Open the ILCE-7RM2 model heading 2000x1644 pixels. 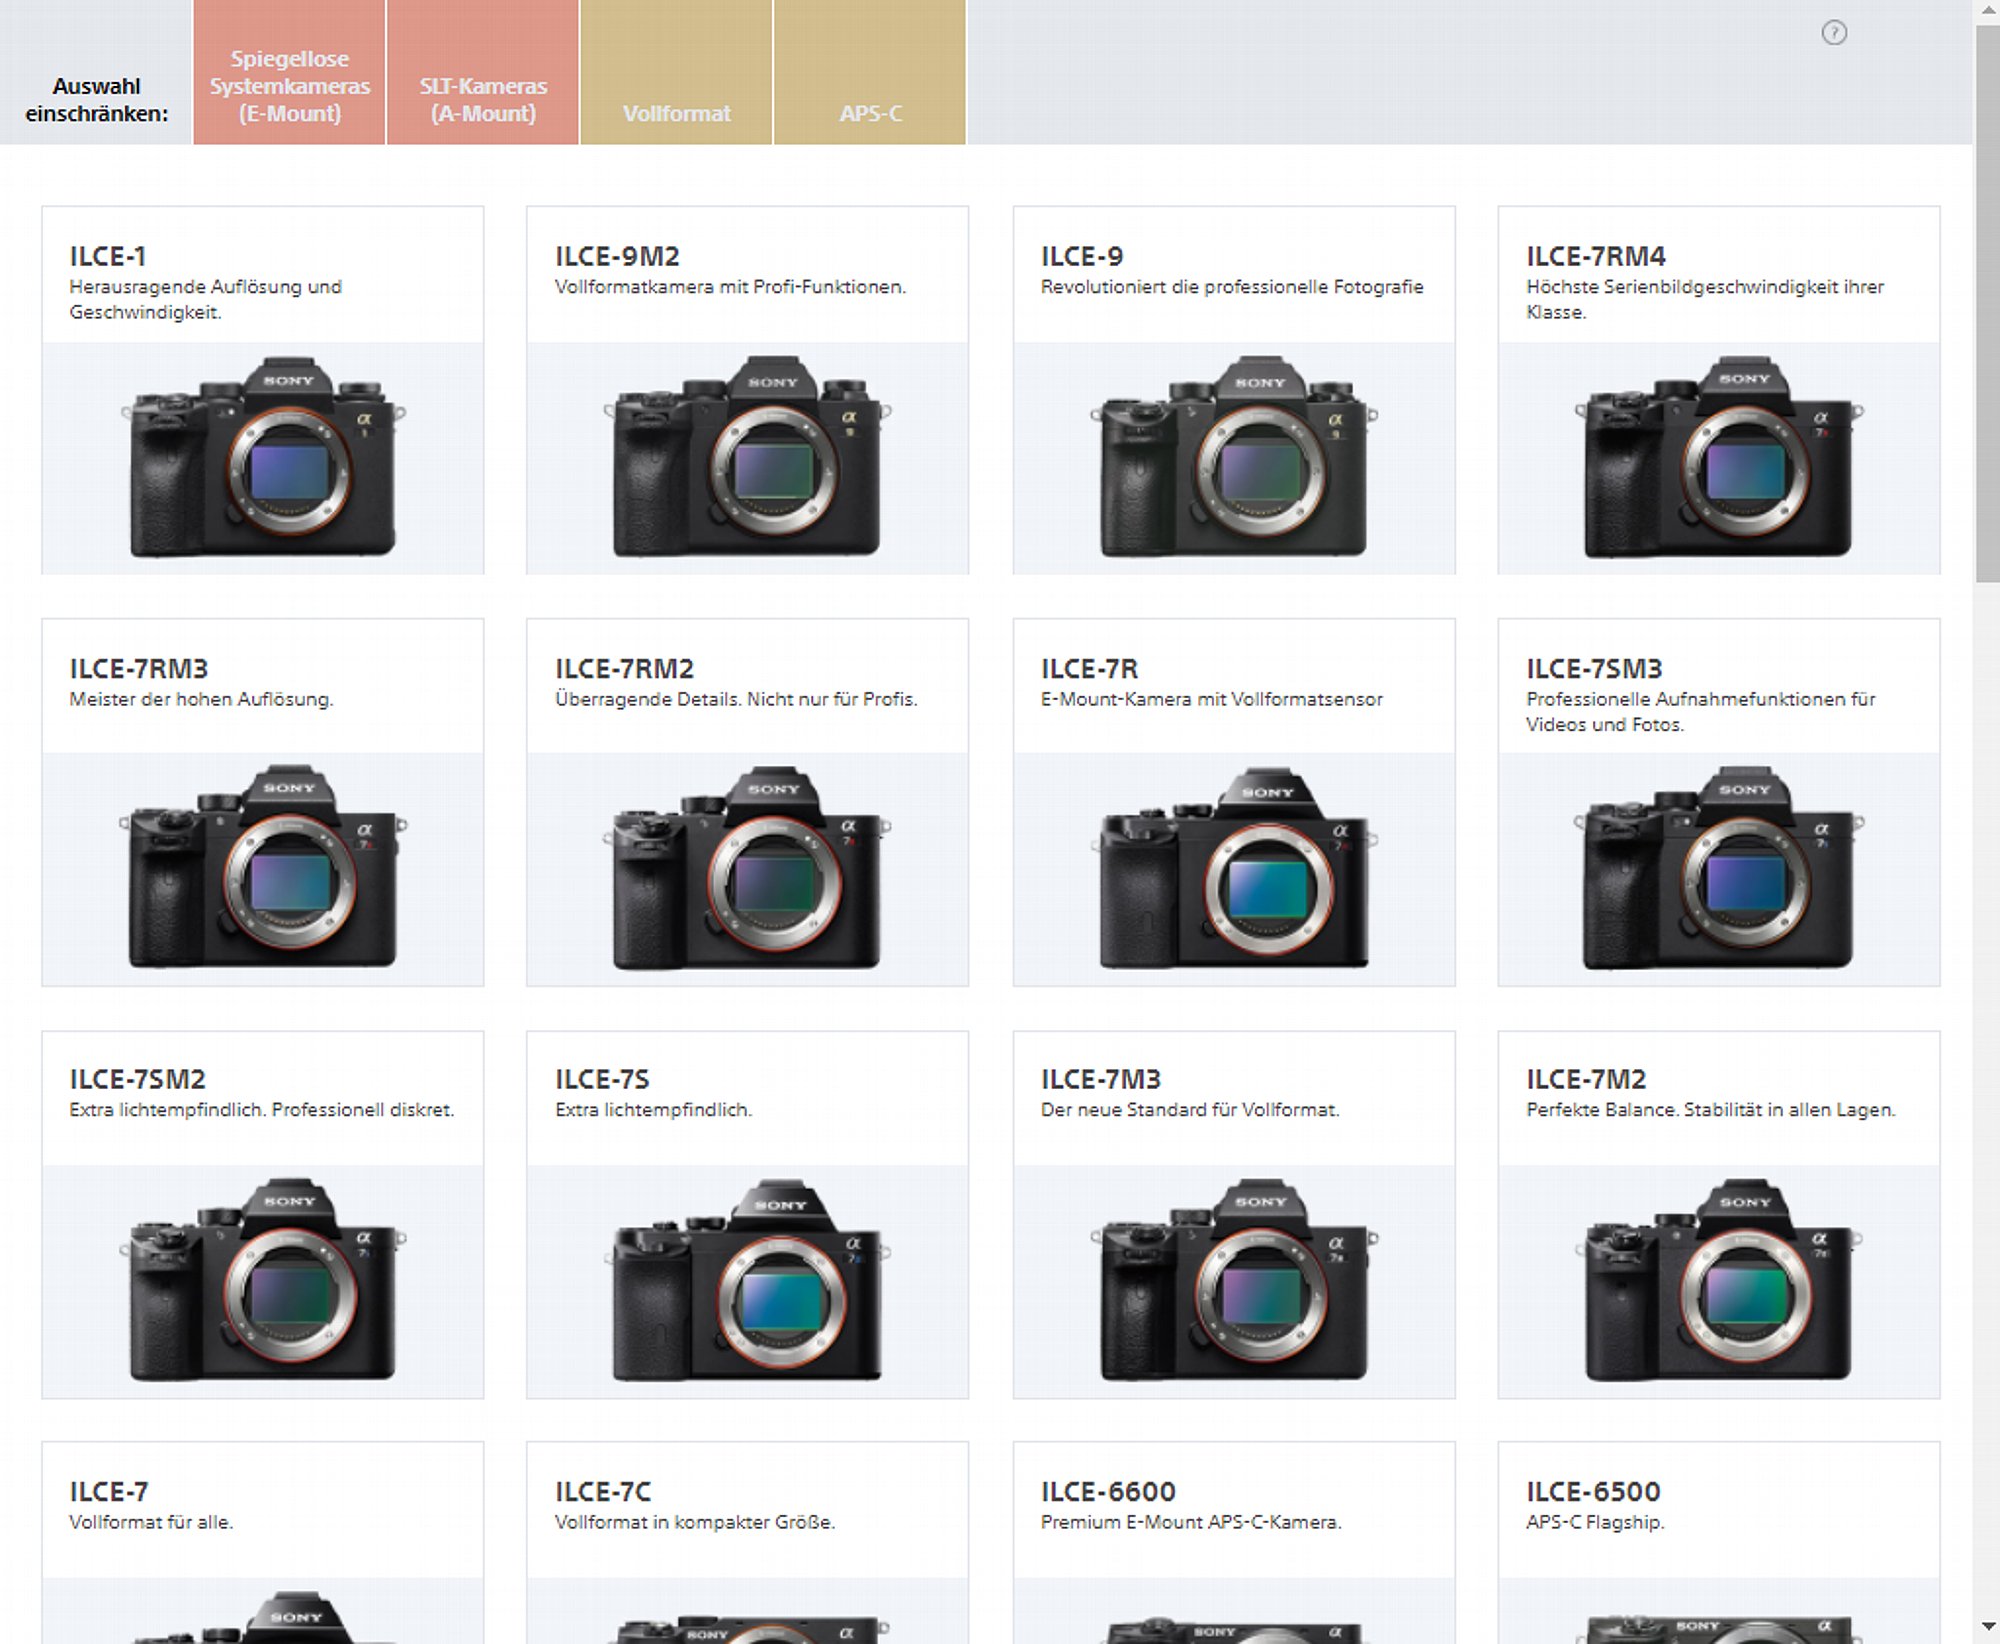(x=624, y=668)
